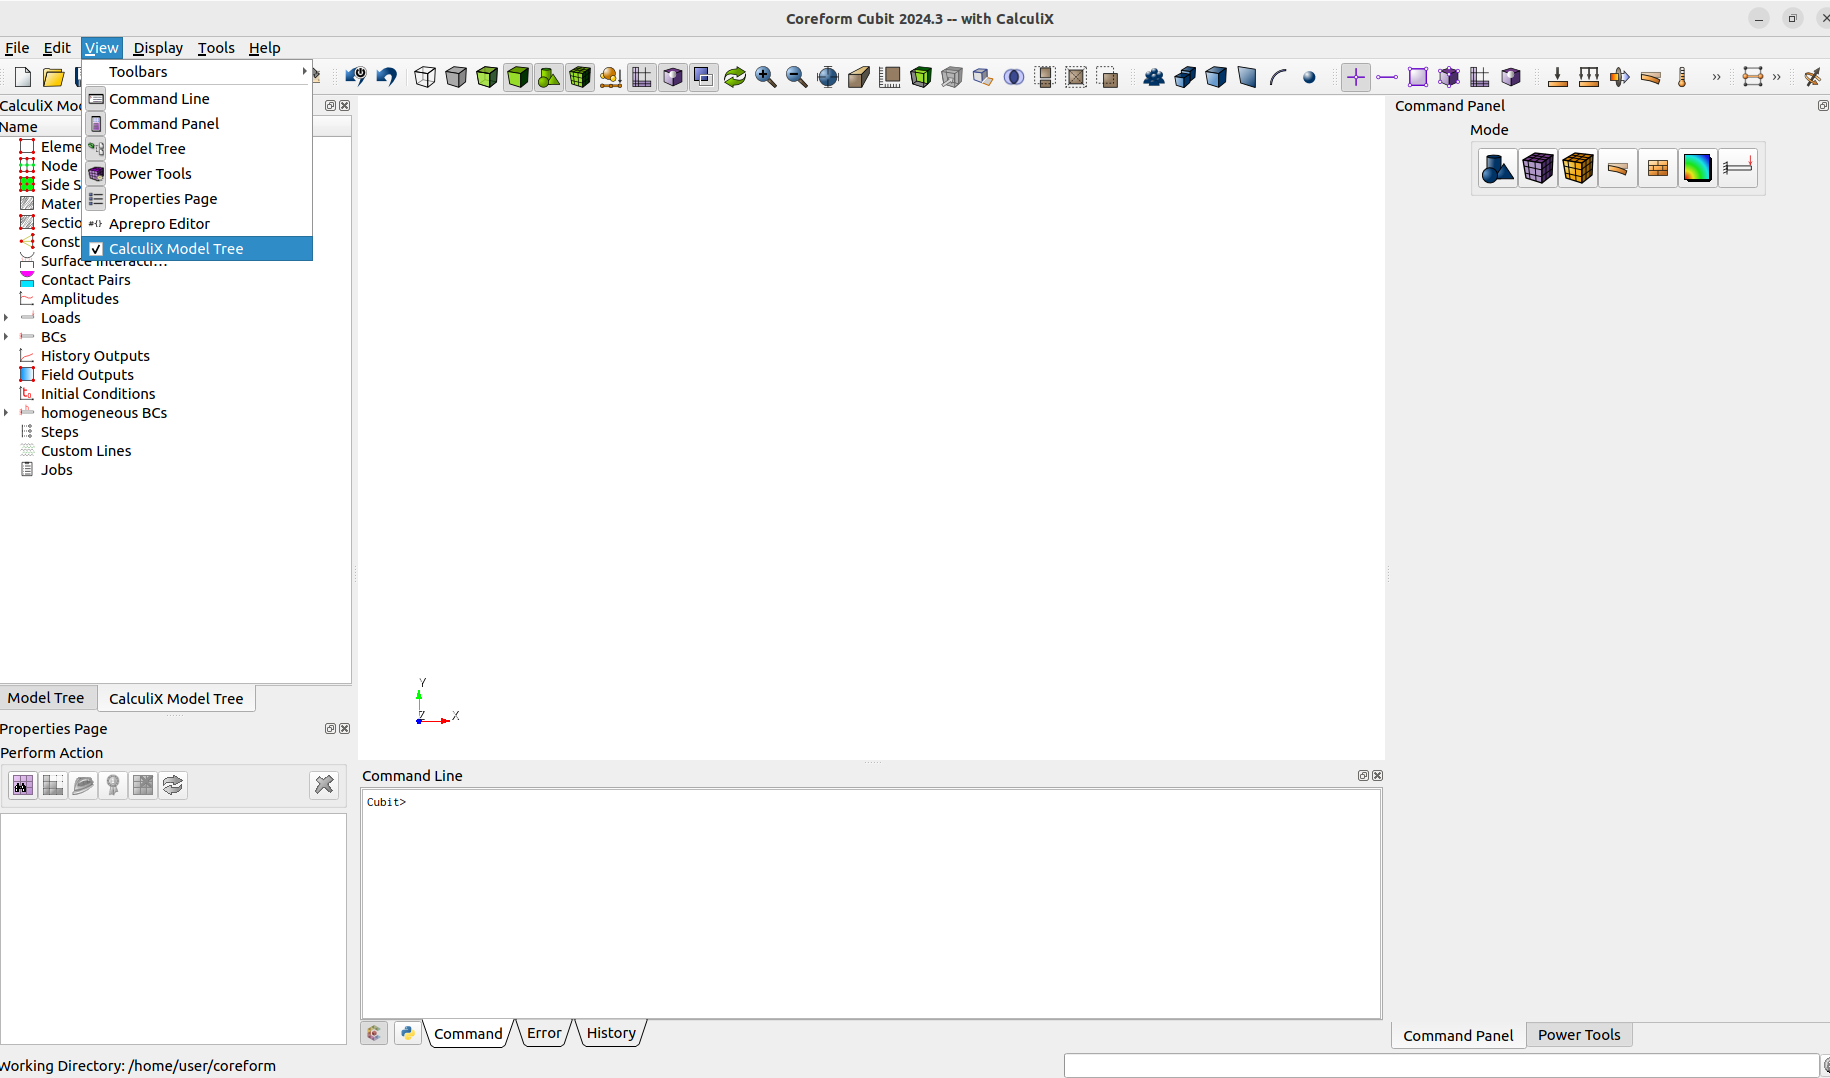Expand the Loads item in the CalculiX tree
This screenshot has height=1078, width=1830.
(7, 318)
